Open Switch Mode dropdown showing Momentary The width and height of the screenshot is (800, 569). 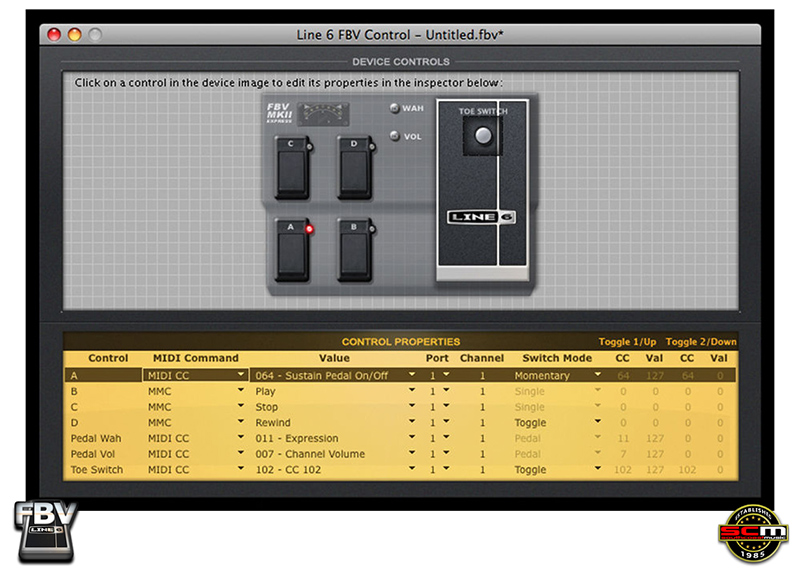tap(597, 375)
